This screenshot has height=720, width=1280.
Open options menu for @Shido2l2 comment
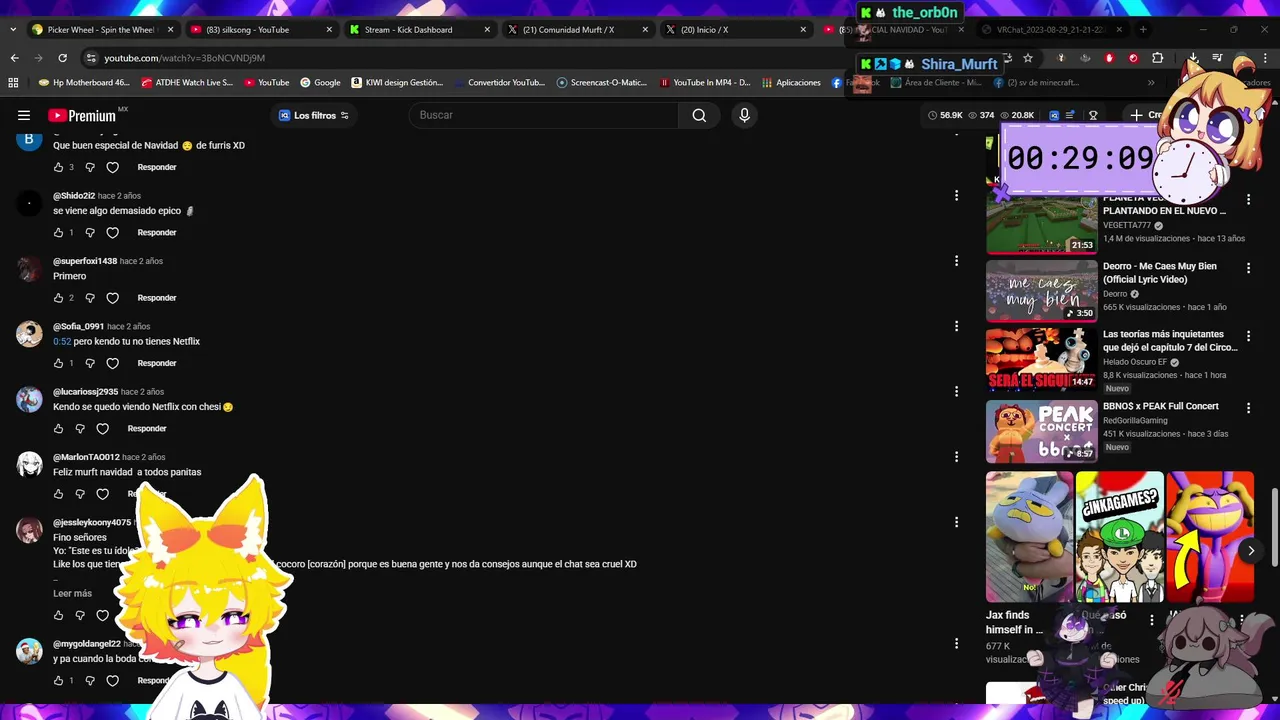point(956,196)
